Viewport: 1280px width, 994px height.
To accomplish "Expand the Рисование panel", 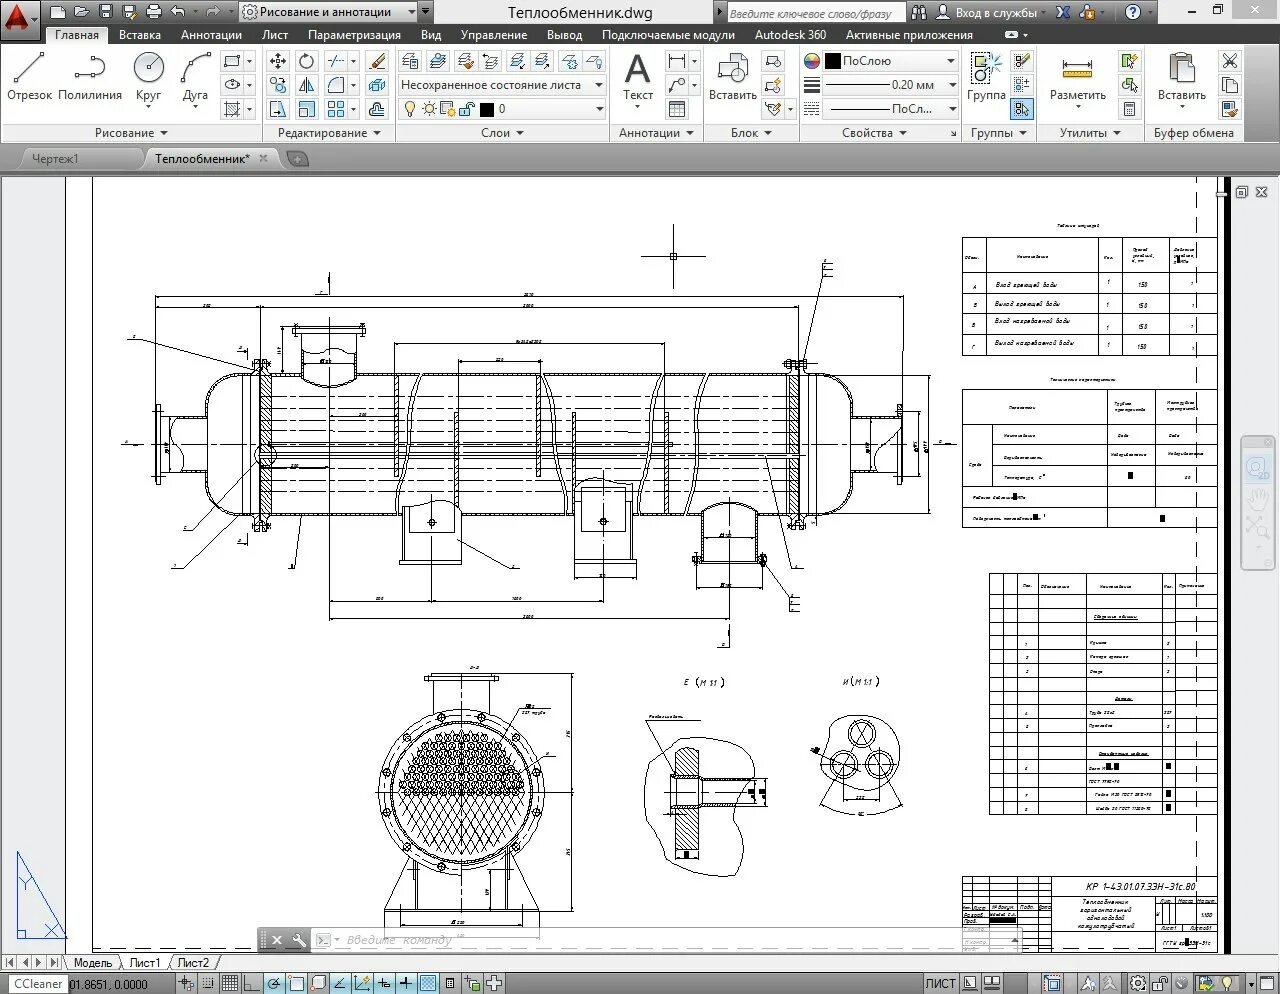I will (131, 133).
